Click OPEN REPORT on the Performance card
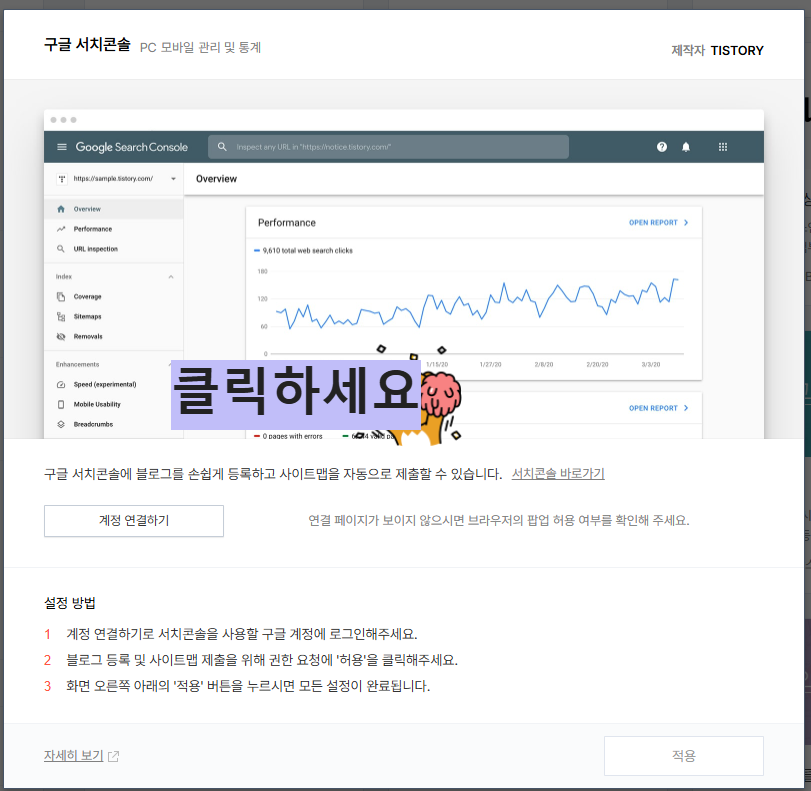The width and height of the screenshot is (811, 791). pos(658,222)
